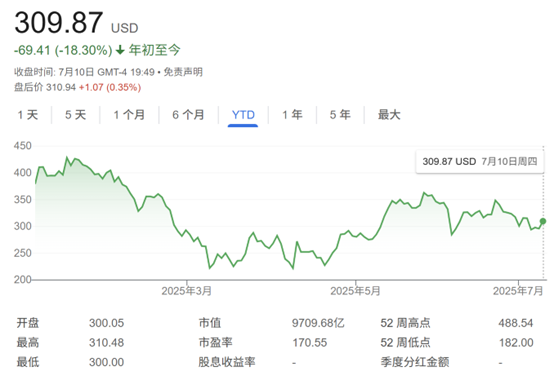Click the main price 309.87
This screenshot has height=380, width=554.
[x=59, y=23]
